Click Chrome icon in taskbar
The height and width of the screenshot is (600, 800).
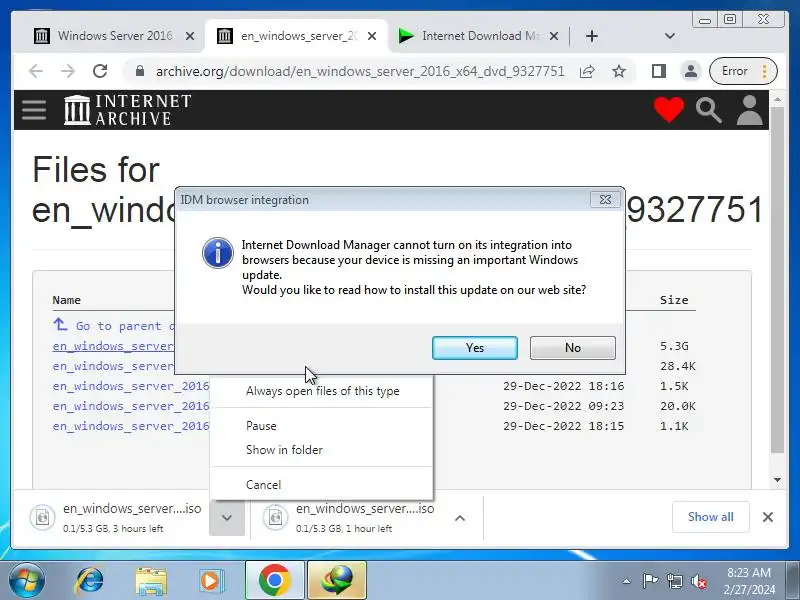coord(274,580)
